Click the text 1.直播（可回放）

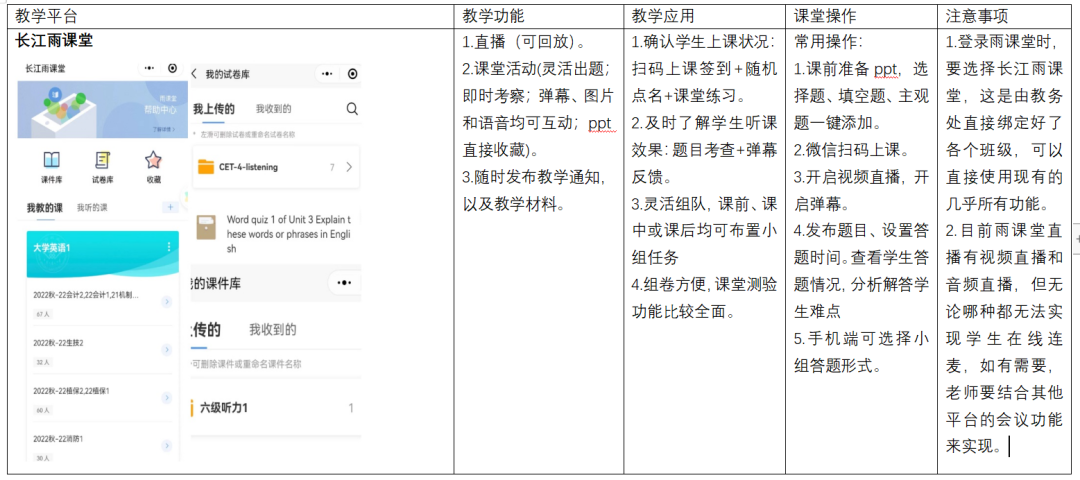tap(524, 42)
